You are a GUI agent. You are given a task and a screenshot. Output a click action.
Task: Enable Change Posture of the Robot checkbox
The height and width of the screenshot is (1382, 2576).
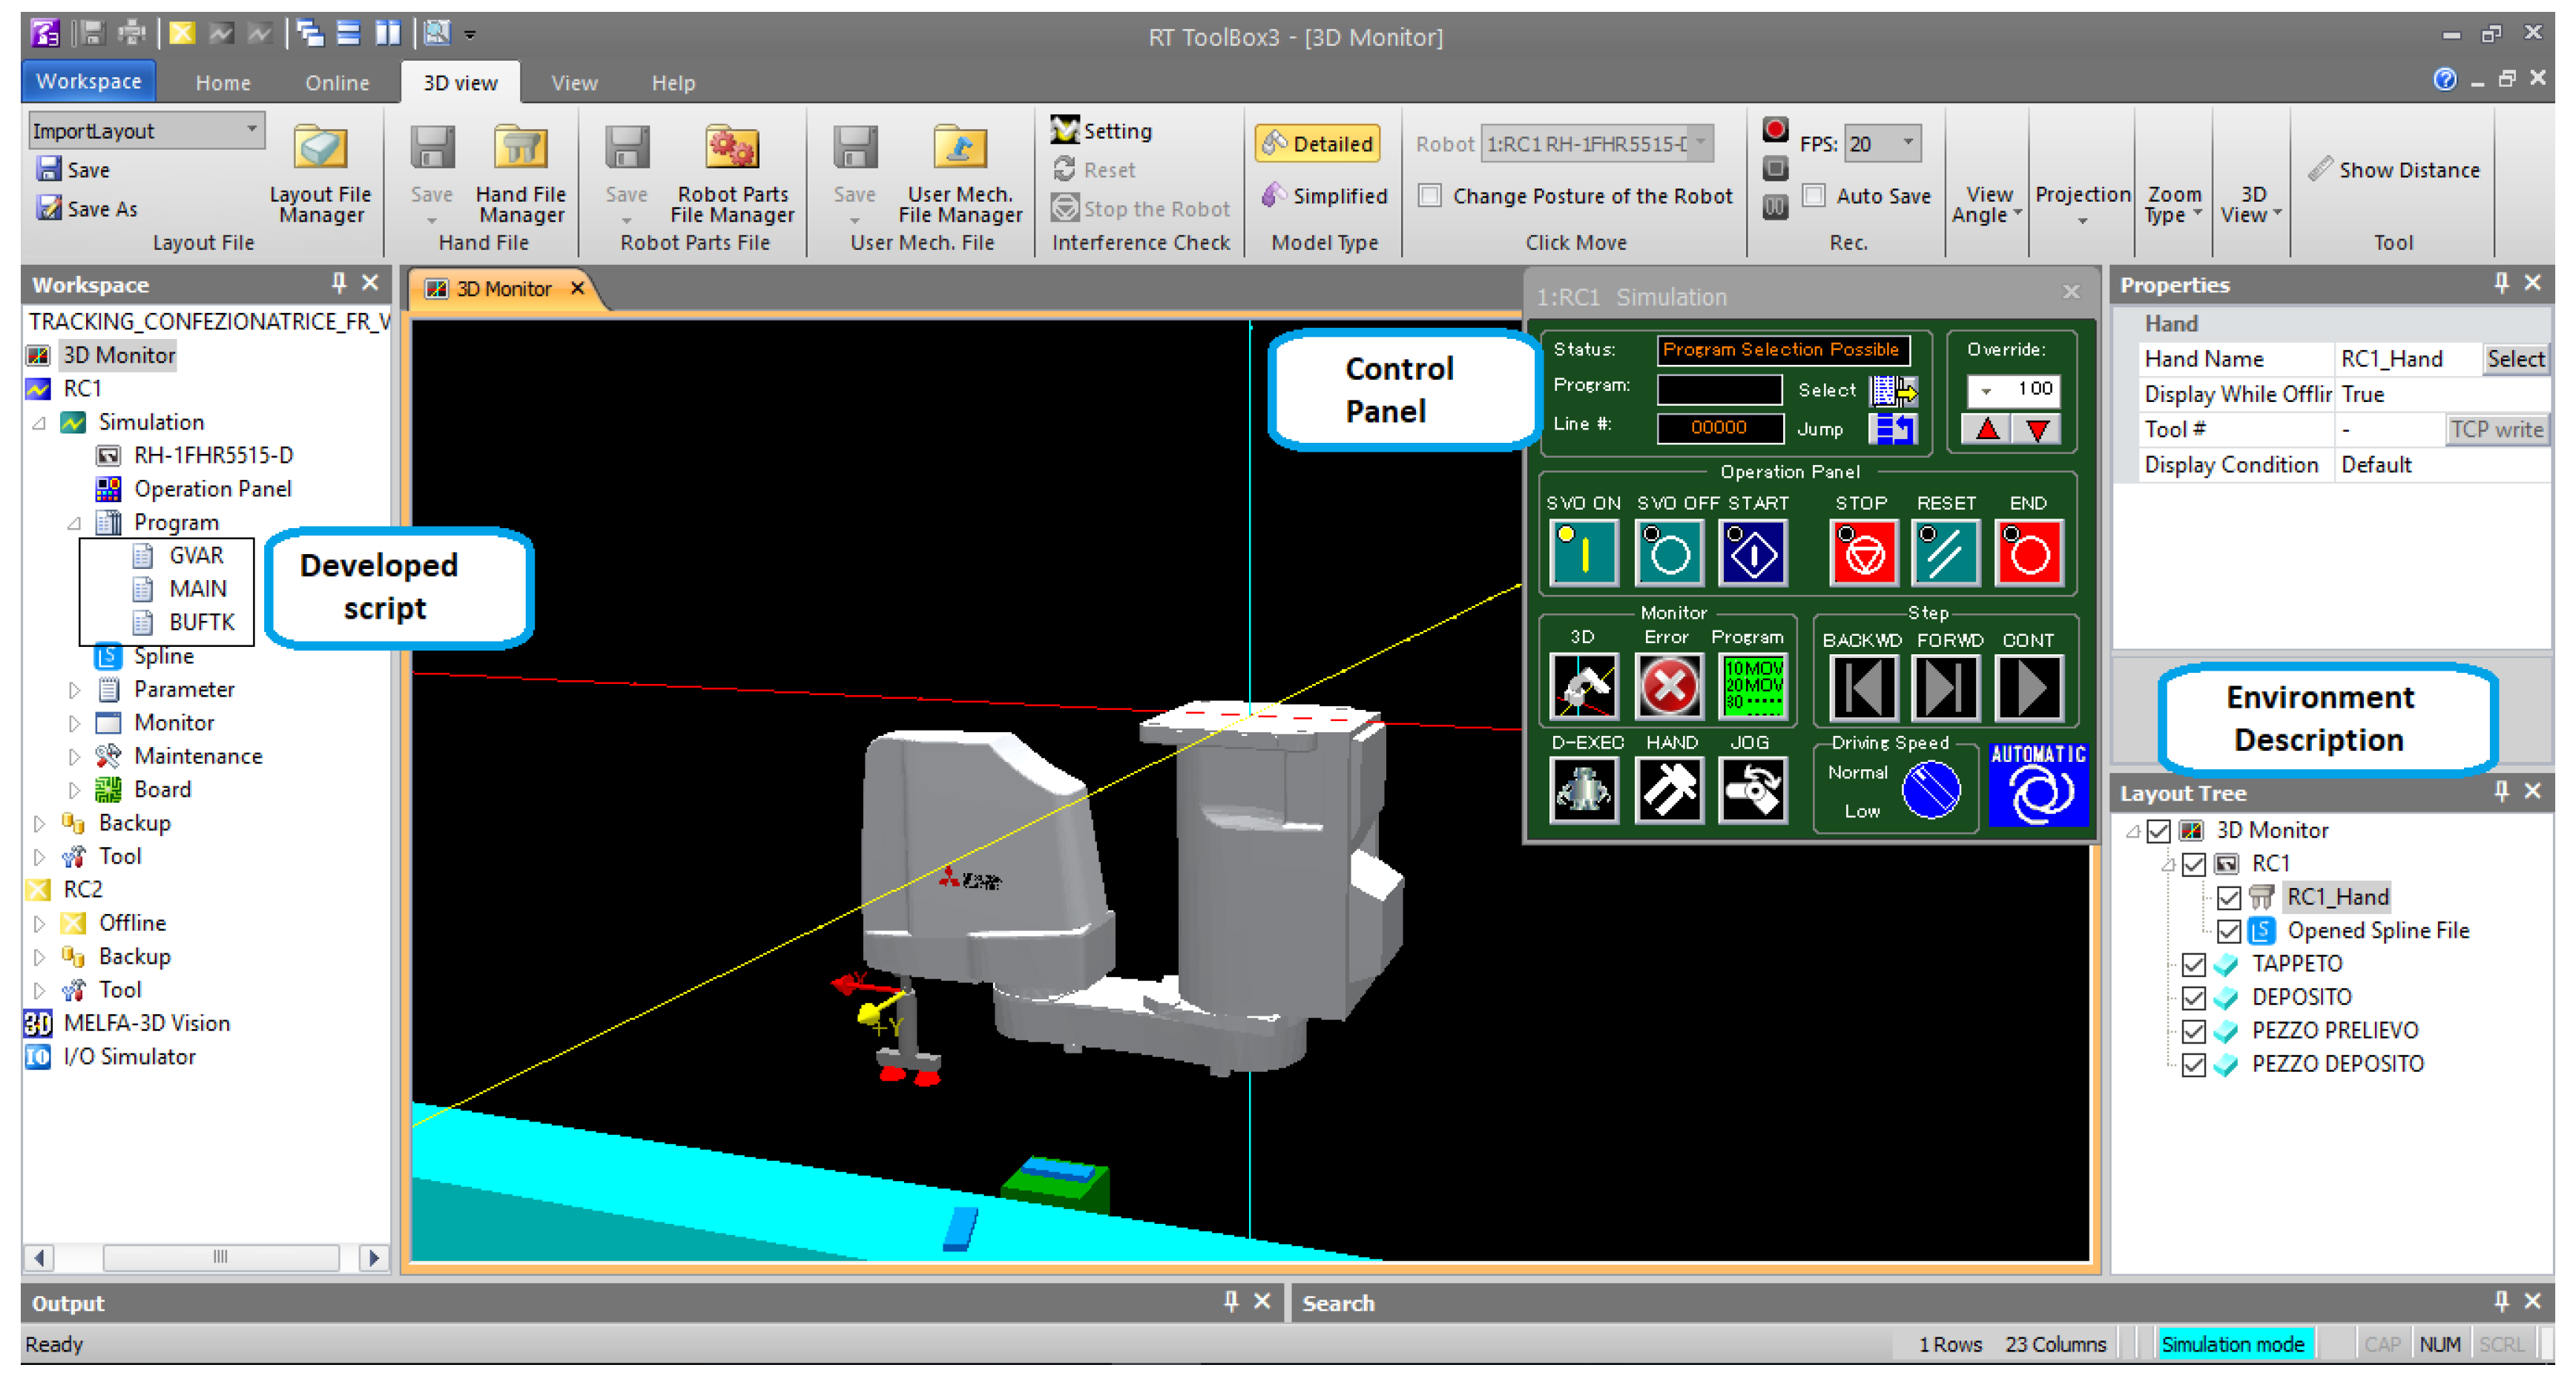click(x=1430, y=196)
